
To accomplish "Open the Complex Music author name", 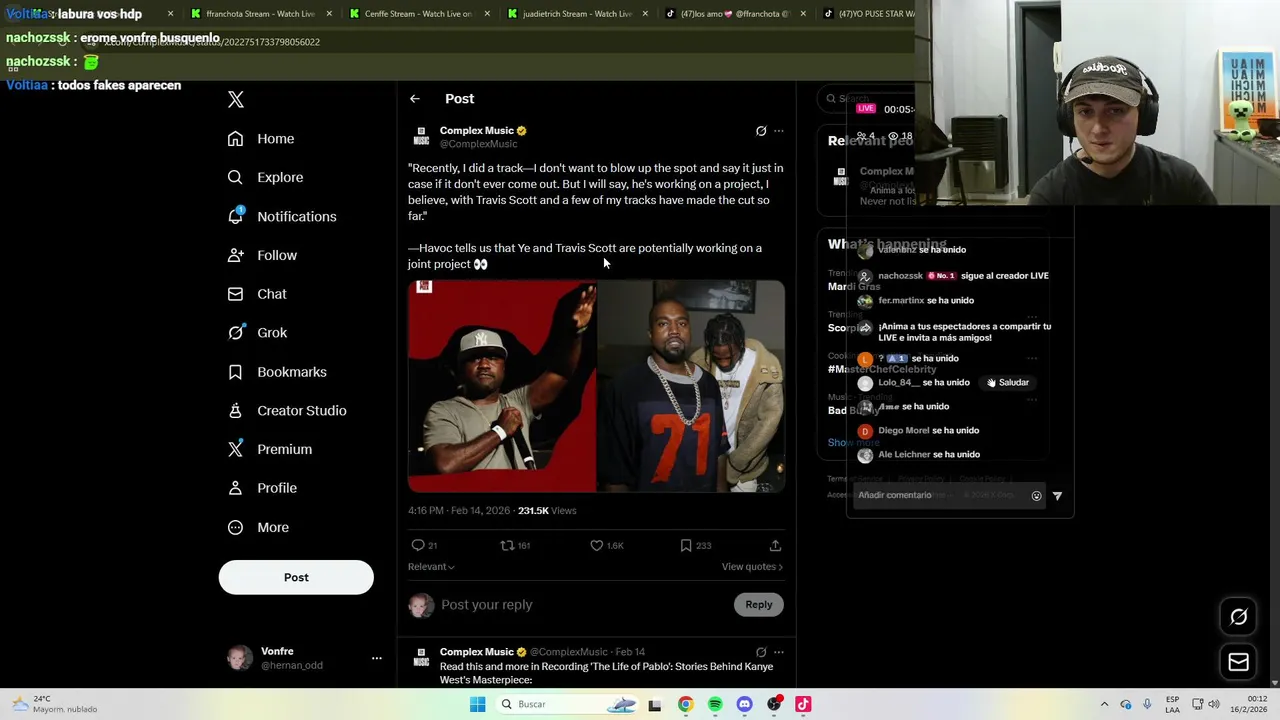I will pyautogui.click(x=477, y=130).
